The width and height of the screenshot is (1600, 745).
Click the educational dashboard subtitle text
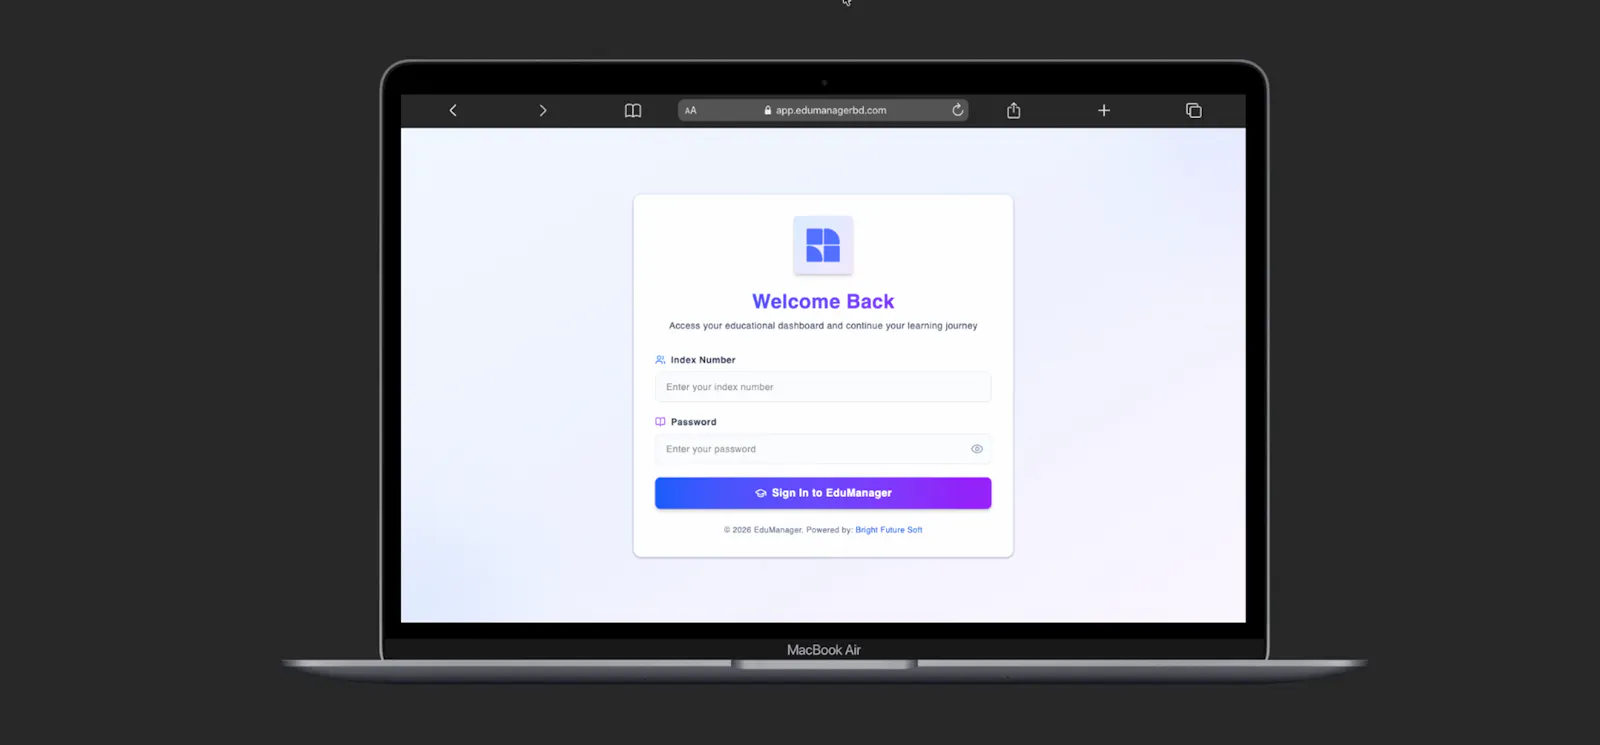[x=823, y=326]
